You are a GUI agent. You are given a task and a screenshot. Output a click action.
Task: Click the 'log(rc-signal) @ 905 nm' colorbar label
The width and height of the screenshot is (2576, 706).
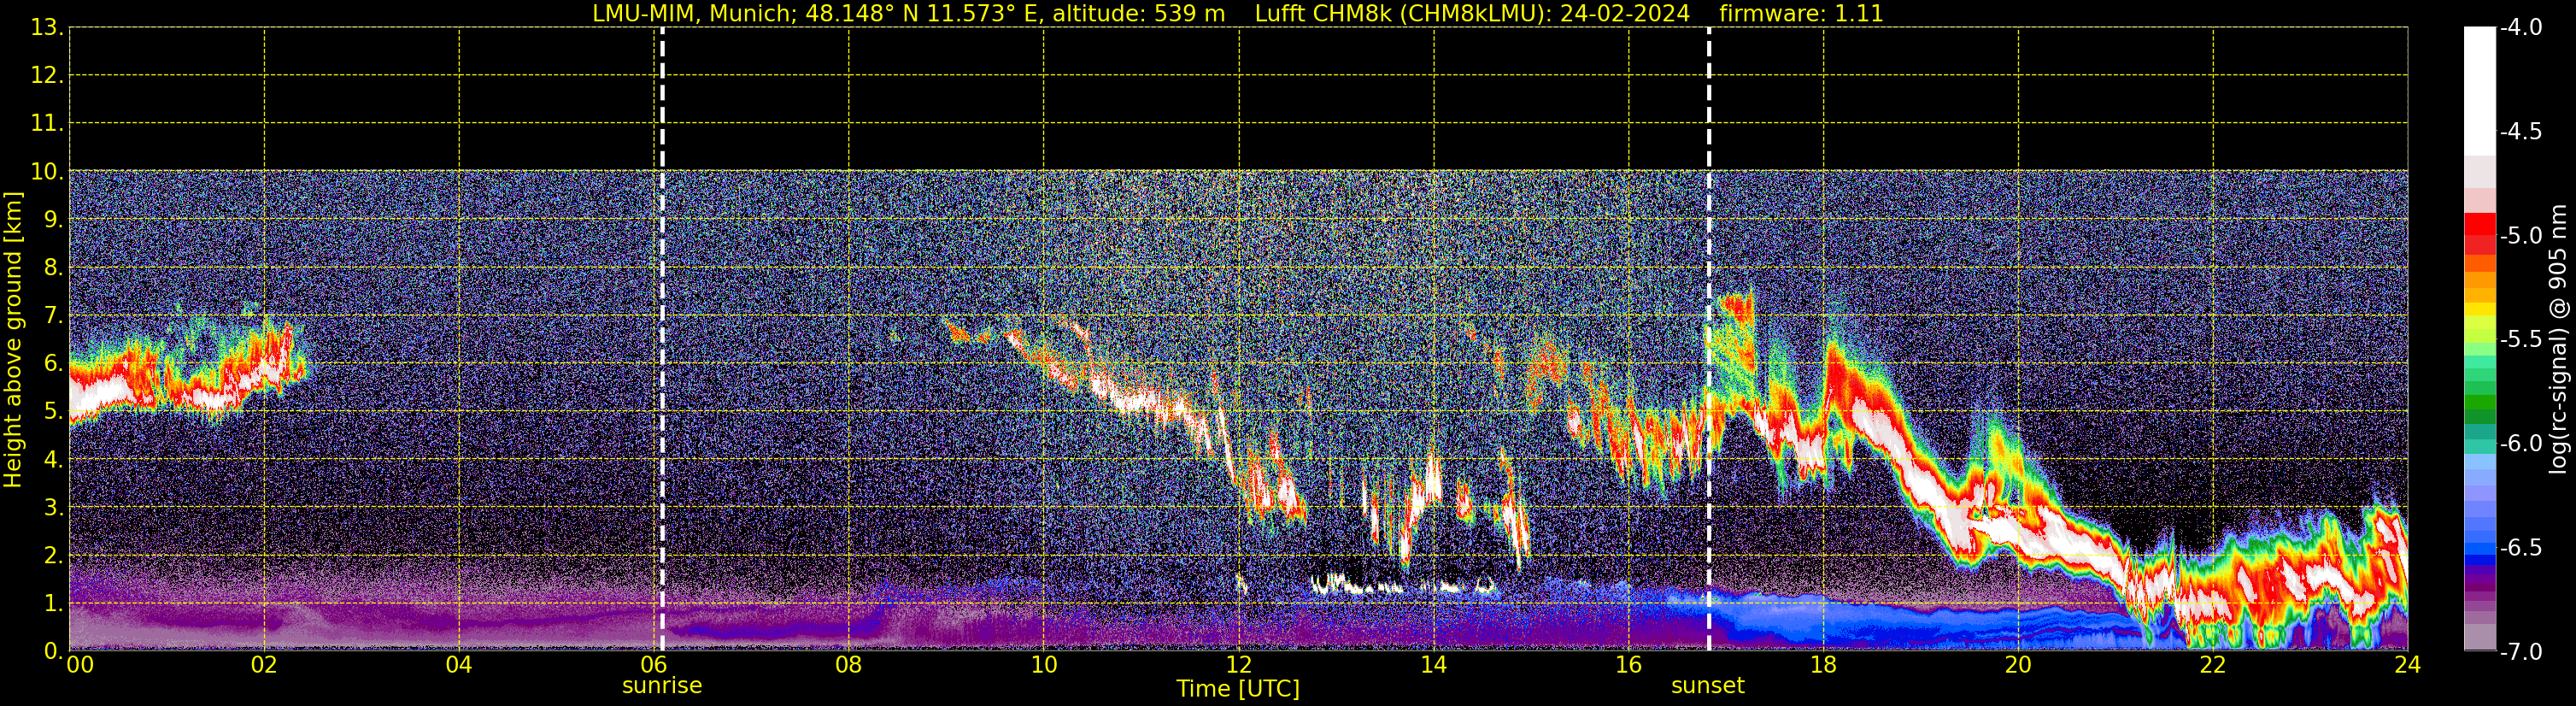[2558, 339]
